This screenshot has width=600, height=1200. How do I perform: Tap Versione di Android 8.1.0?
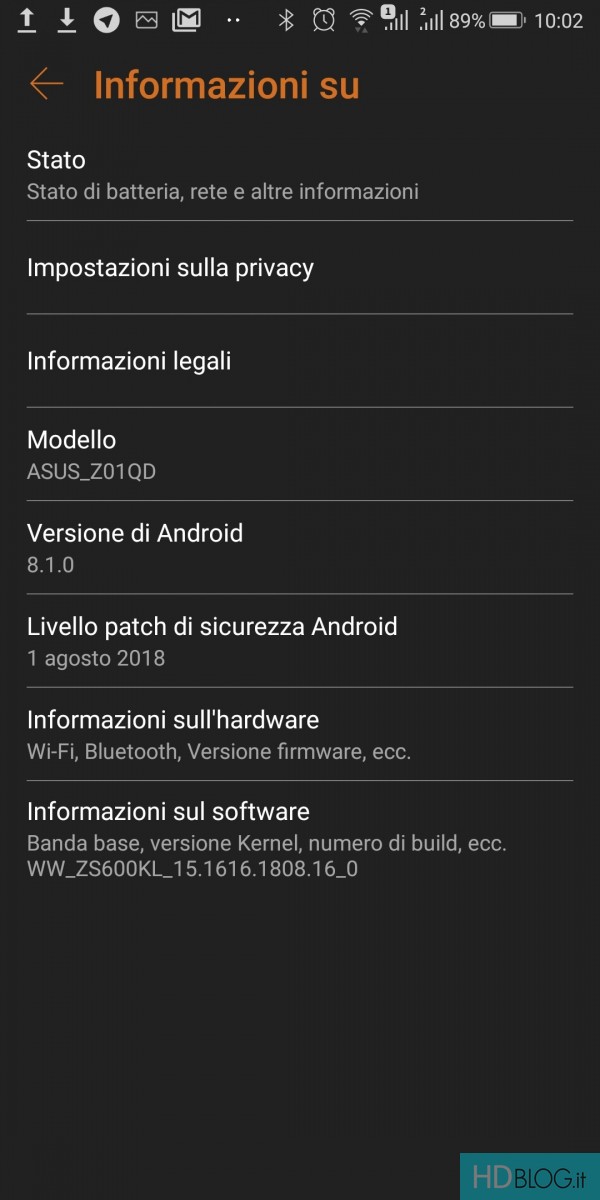point(300,547)
